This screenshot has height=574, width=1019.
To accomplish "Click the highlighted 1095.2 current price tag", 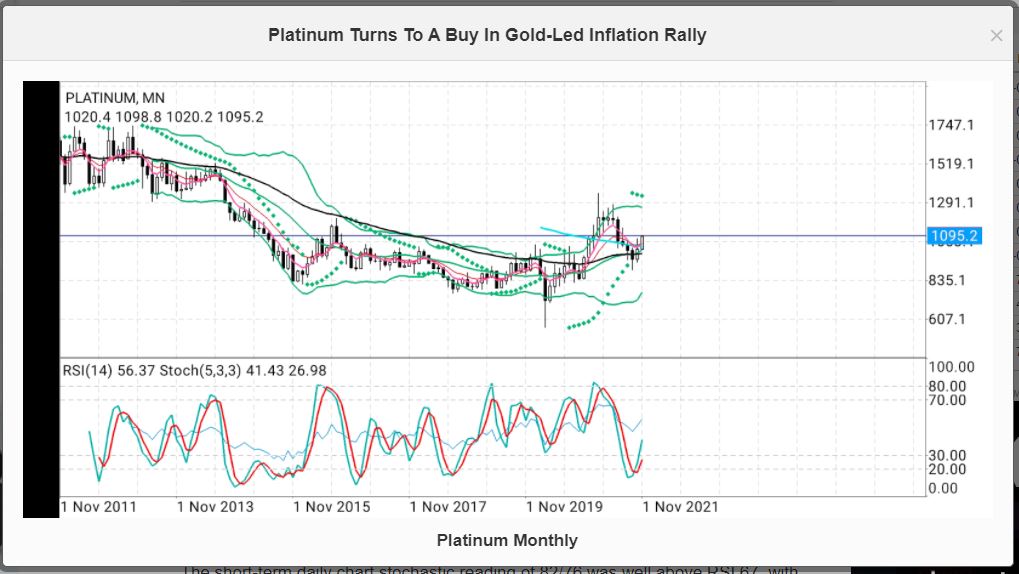I will point(952,237).
